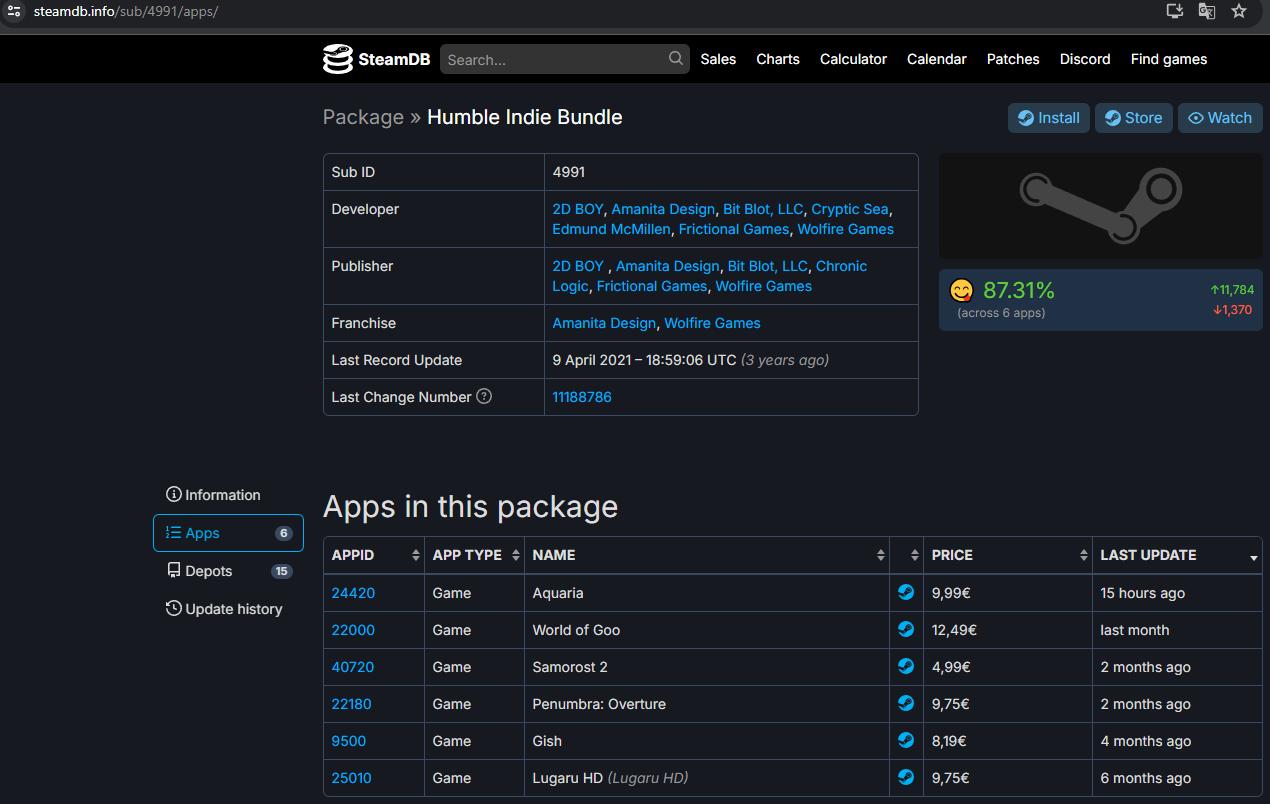Sort the table by LAST UPDATE column
Viewport: 1270px width, 804px height.
point(1177,555)
